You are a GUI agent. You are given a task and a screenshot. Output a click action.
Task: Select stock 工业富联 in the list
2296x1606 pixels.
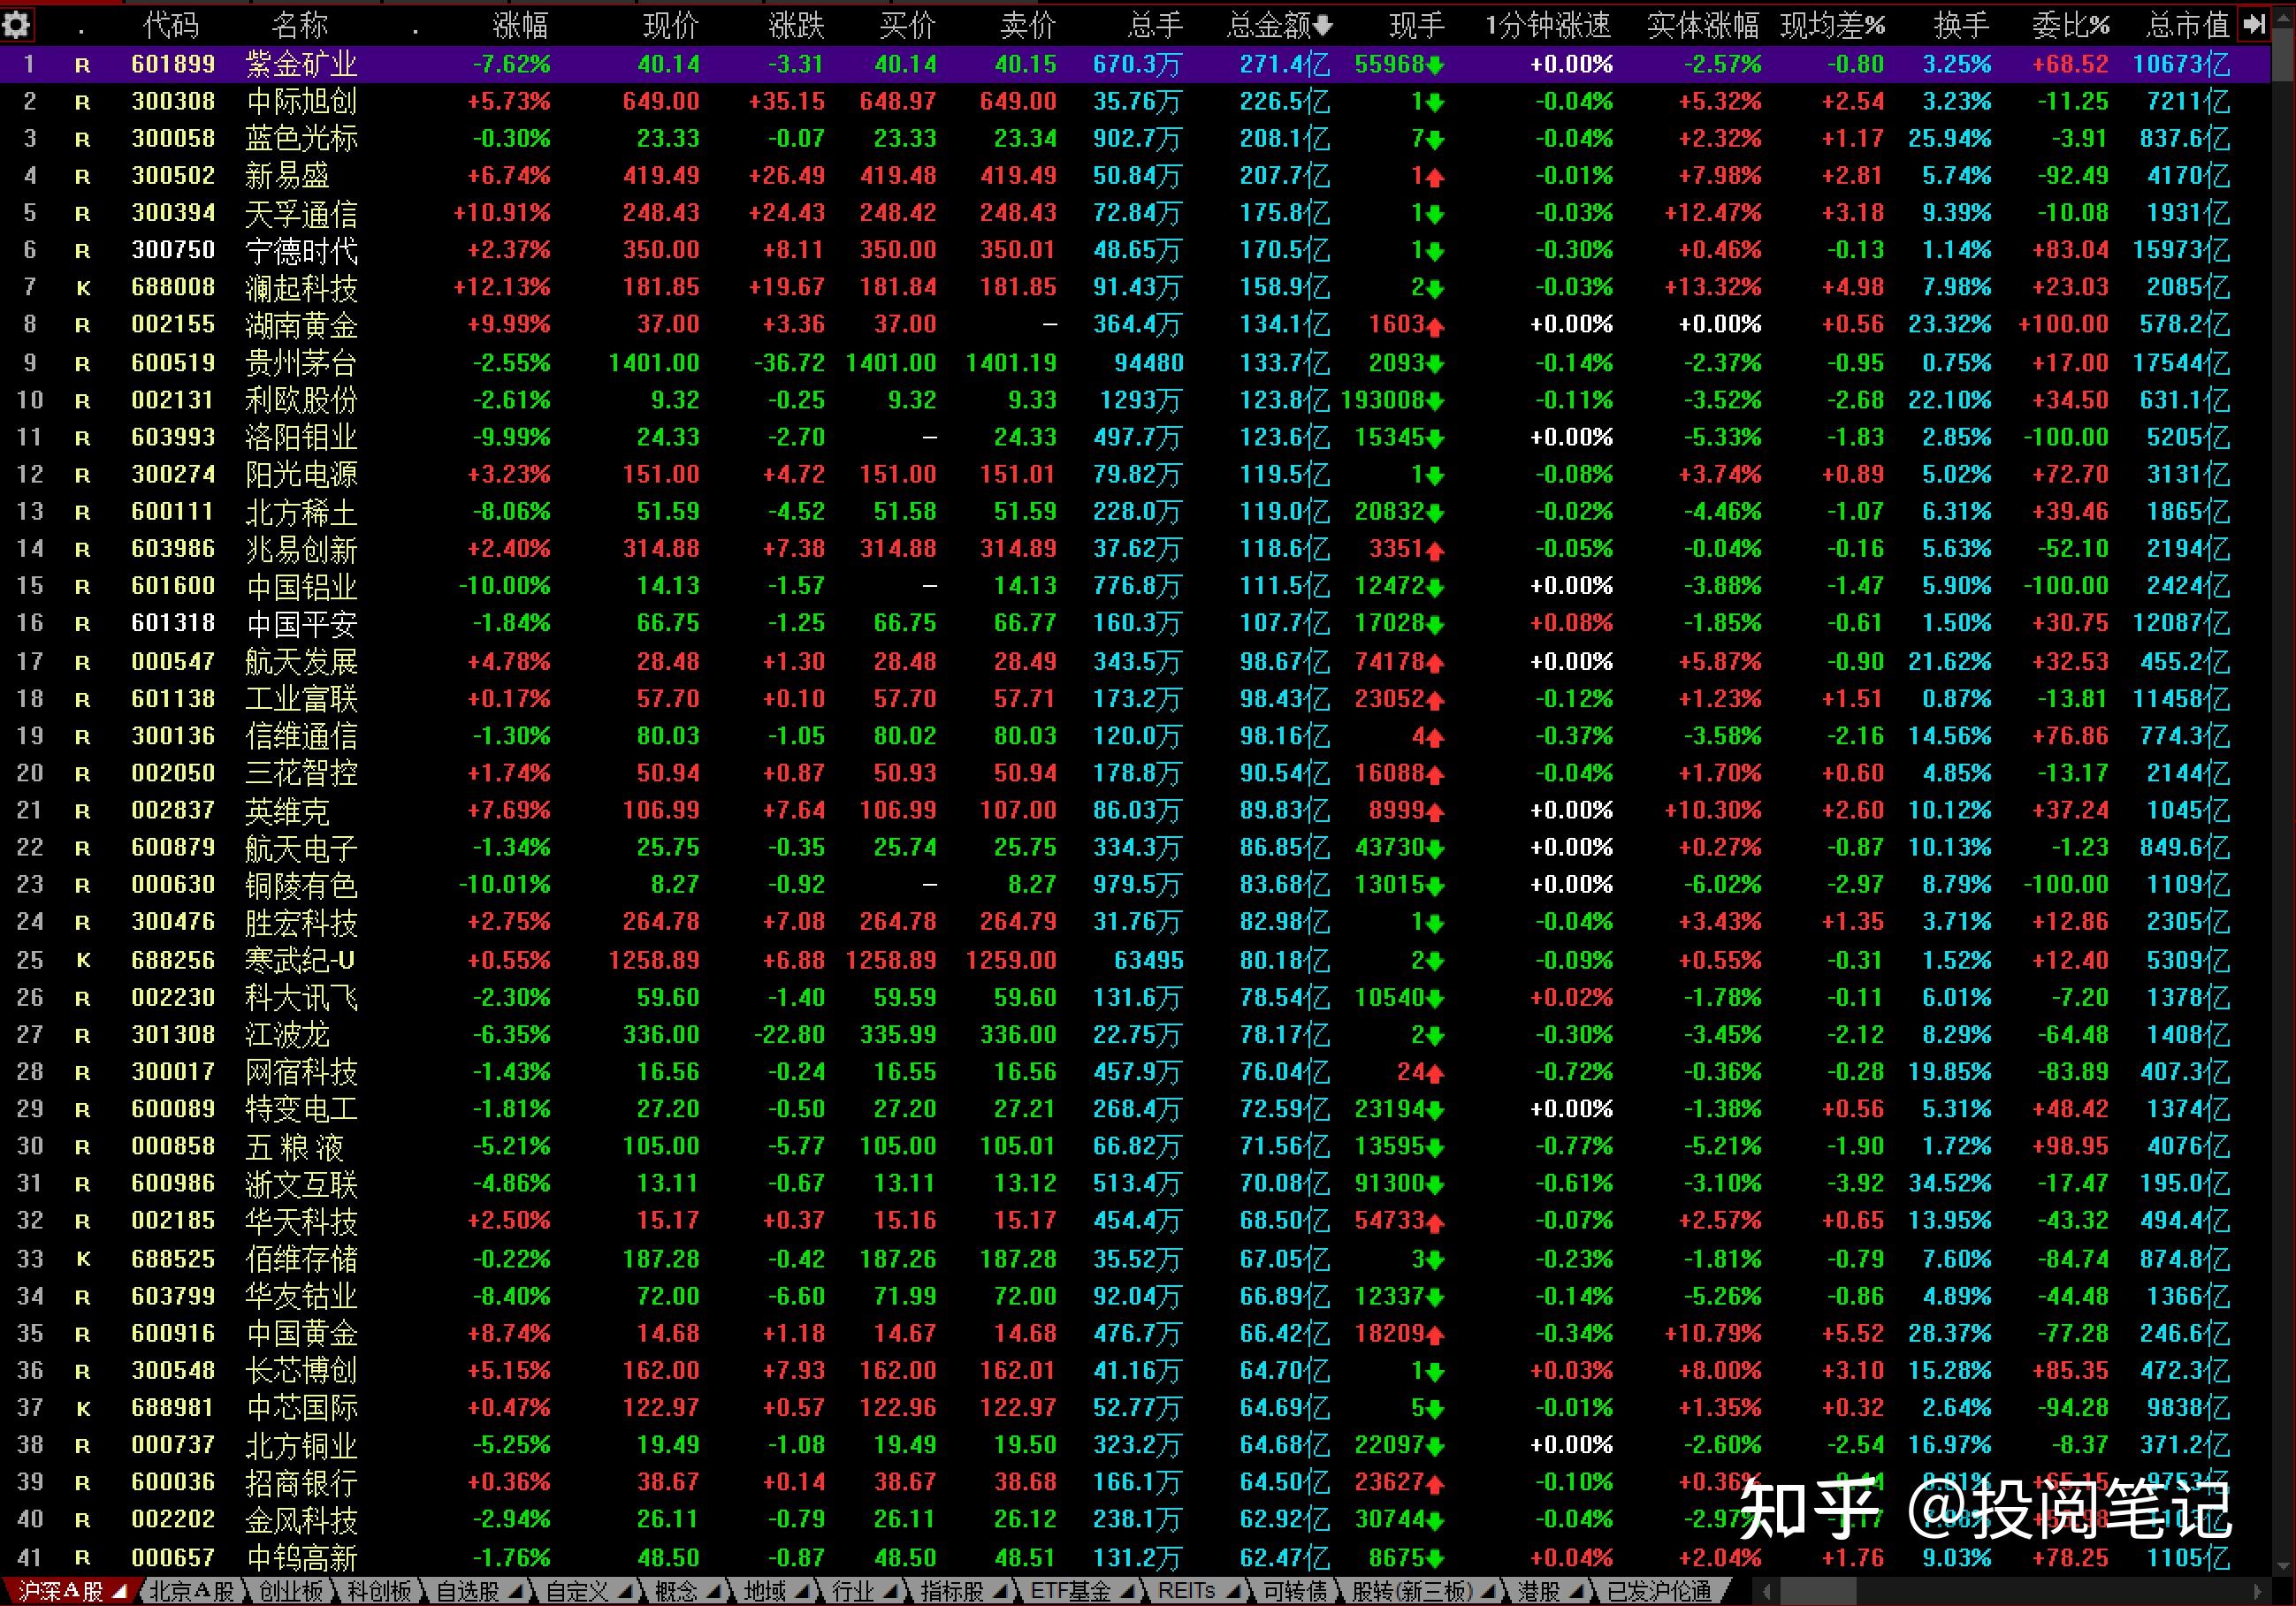[x=301, y=699]
